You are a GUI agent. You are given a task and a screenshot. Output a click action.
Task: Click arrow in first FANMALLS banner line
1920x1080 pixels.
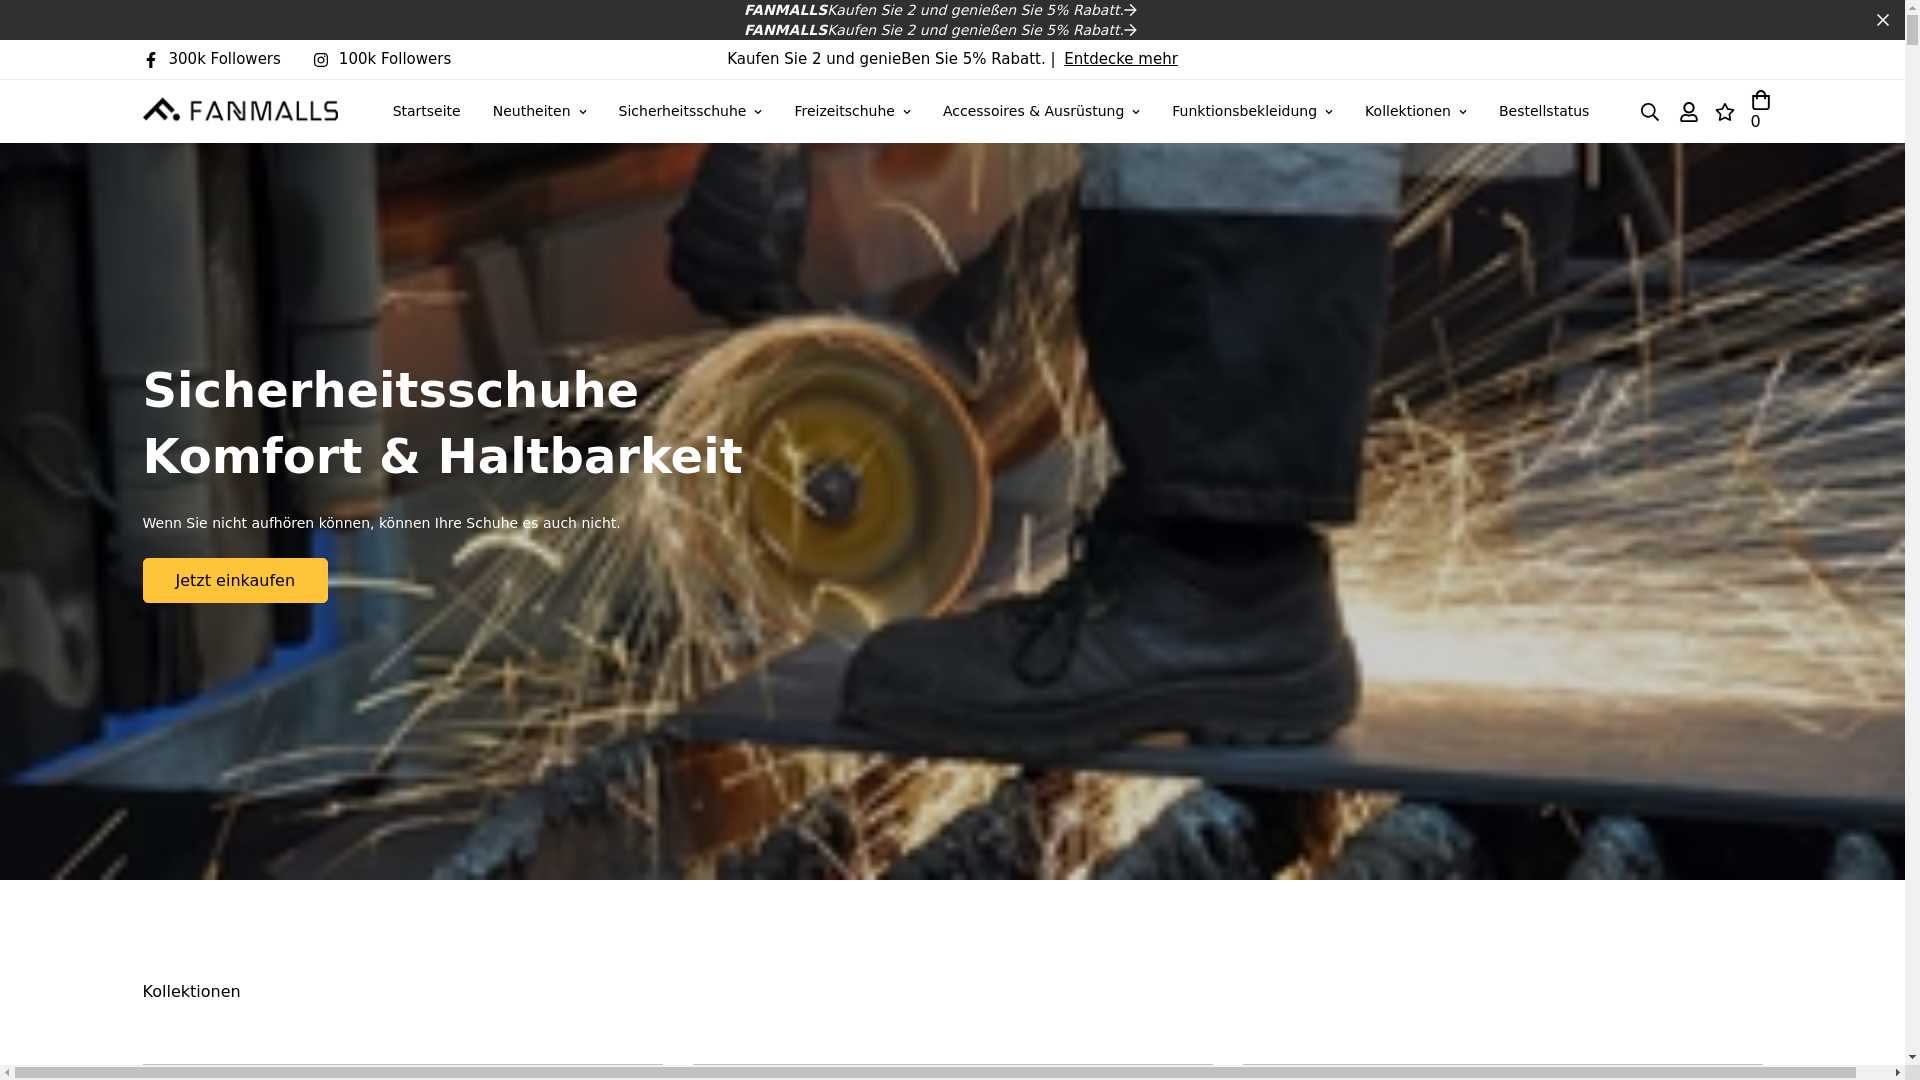click(1131, 10)
